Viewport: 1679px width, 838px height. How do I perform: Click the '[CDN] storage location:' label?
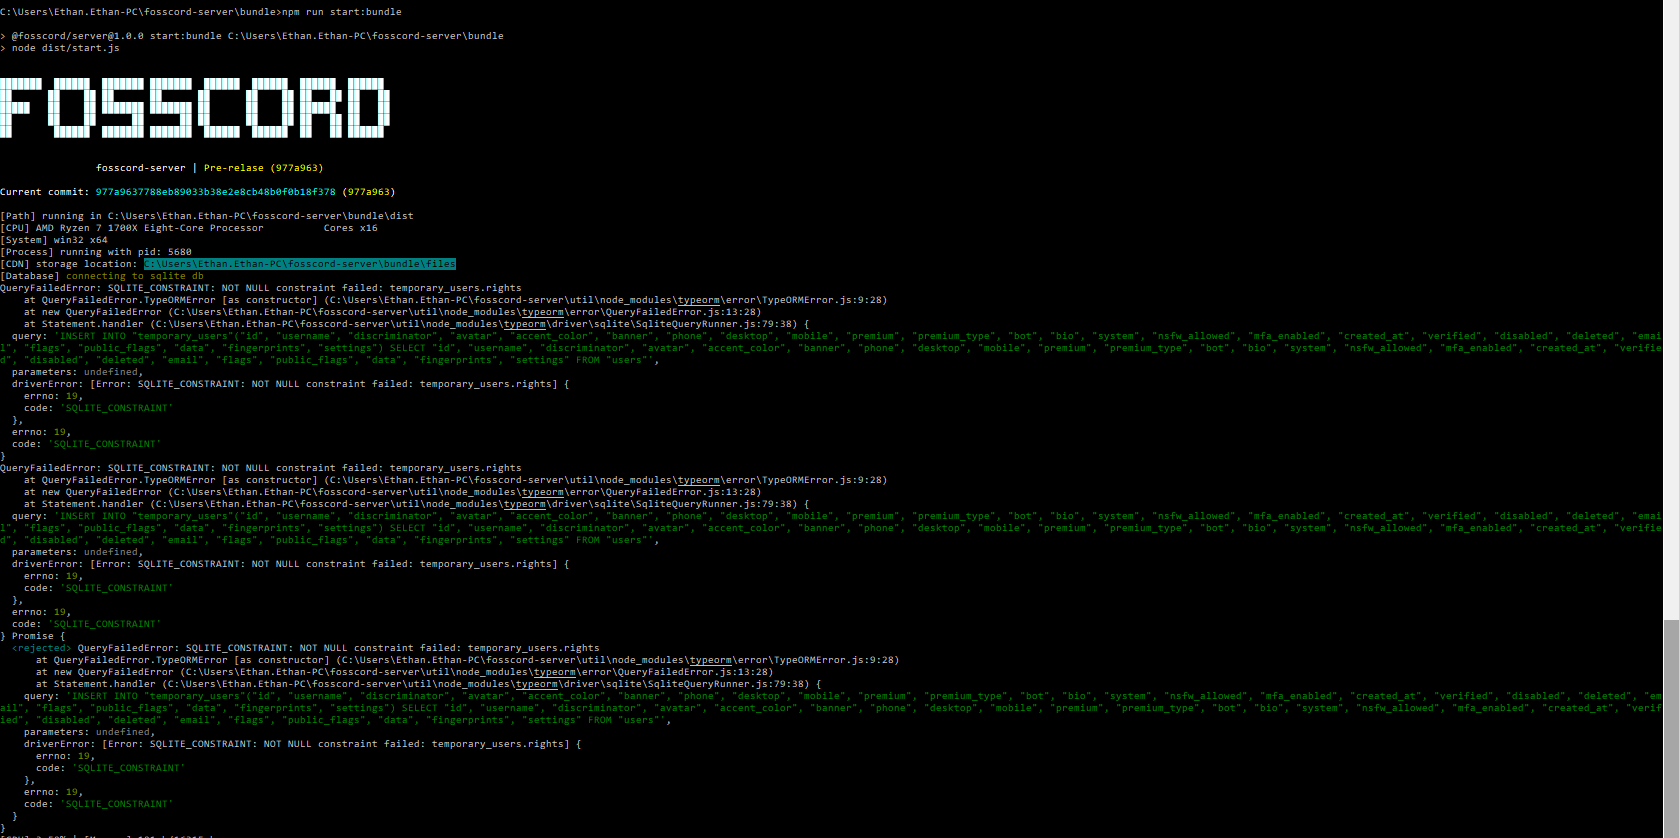coord(69,264)
